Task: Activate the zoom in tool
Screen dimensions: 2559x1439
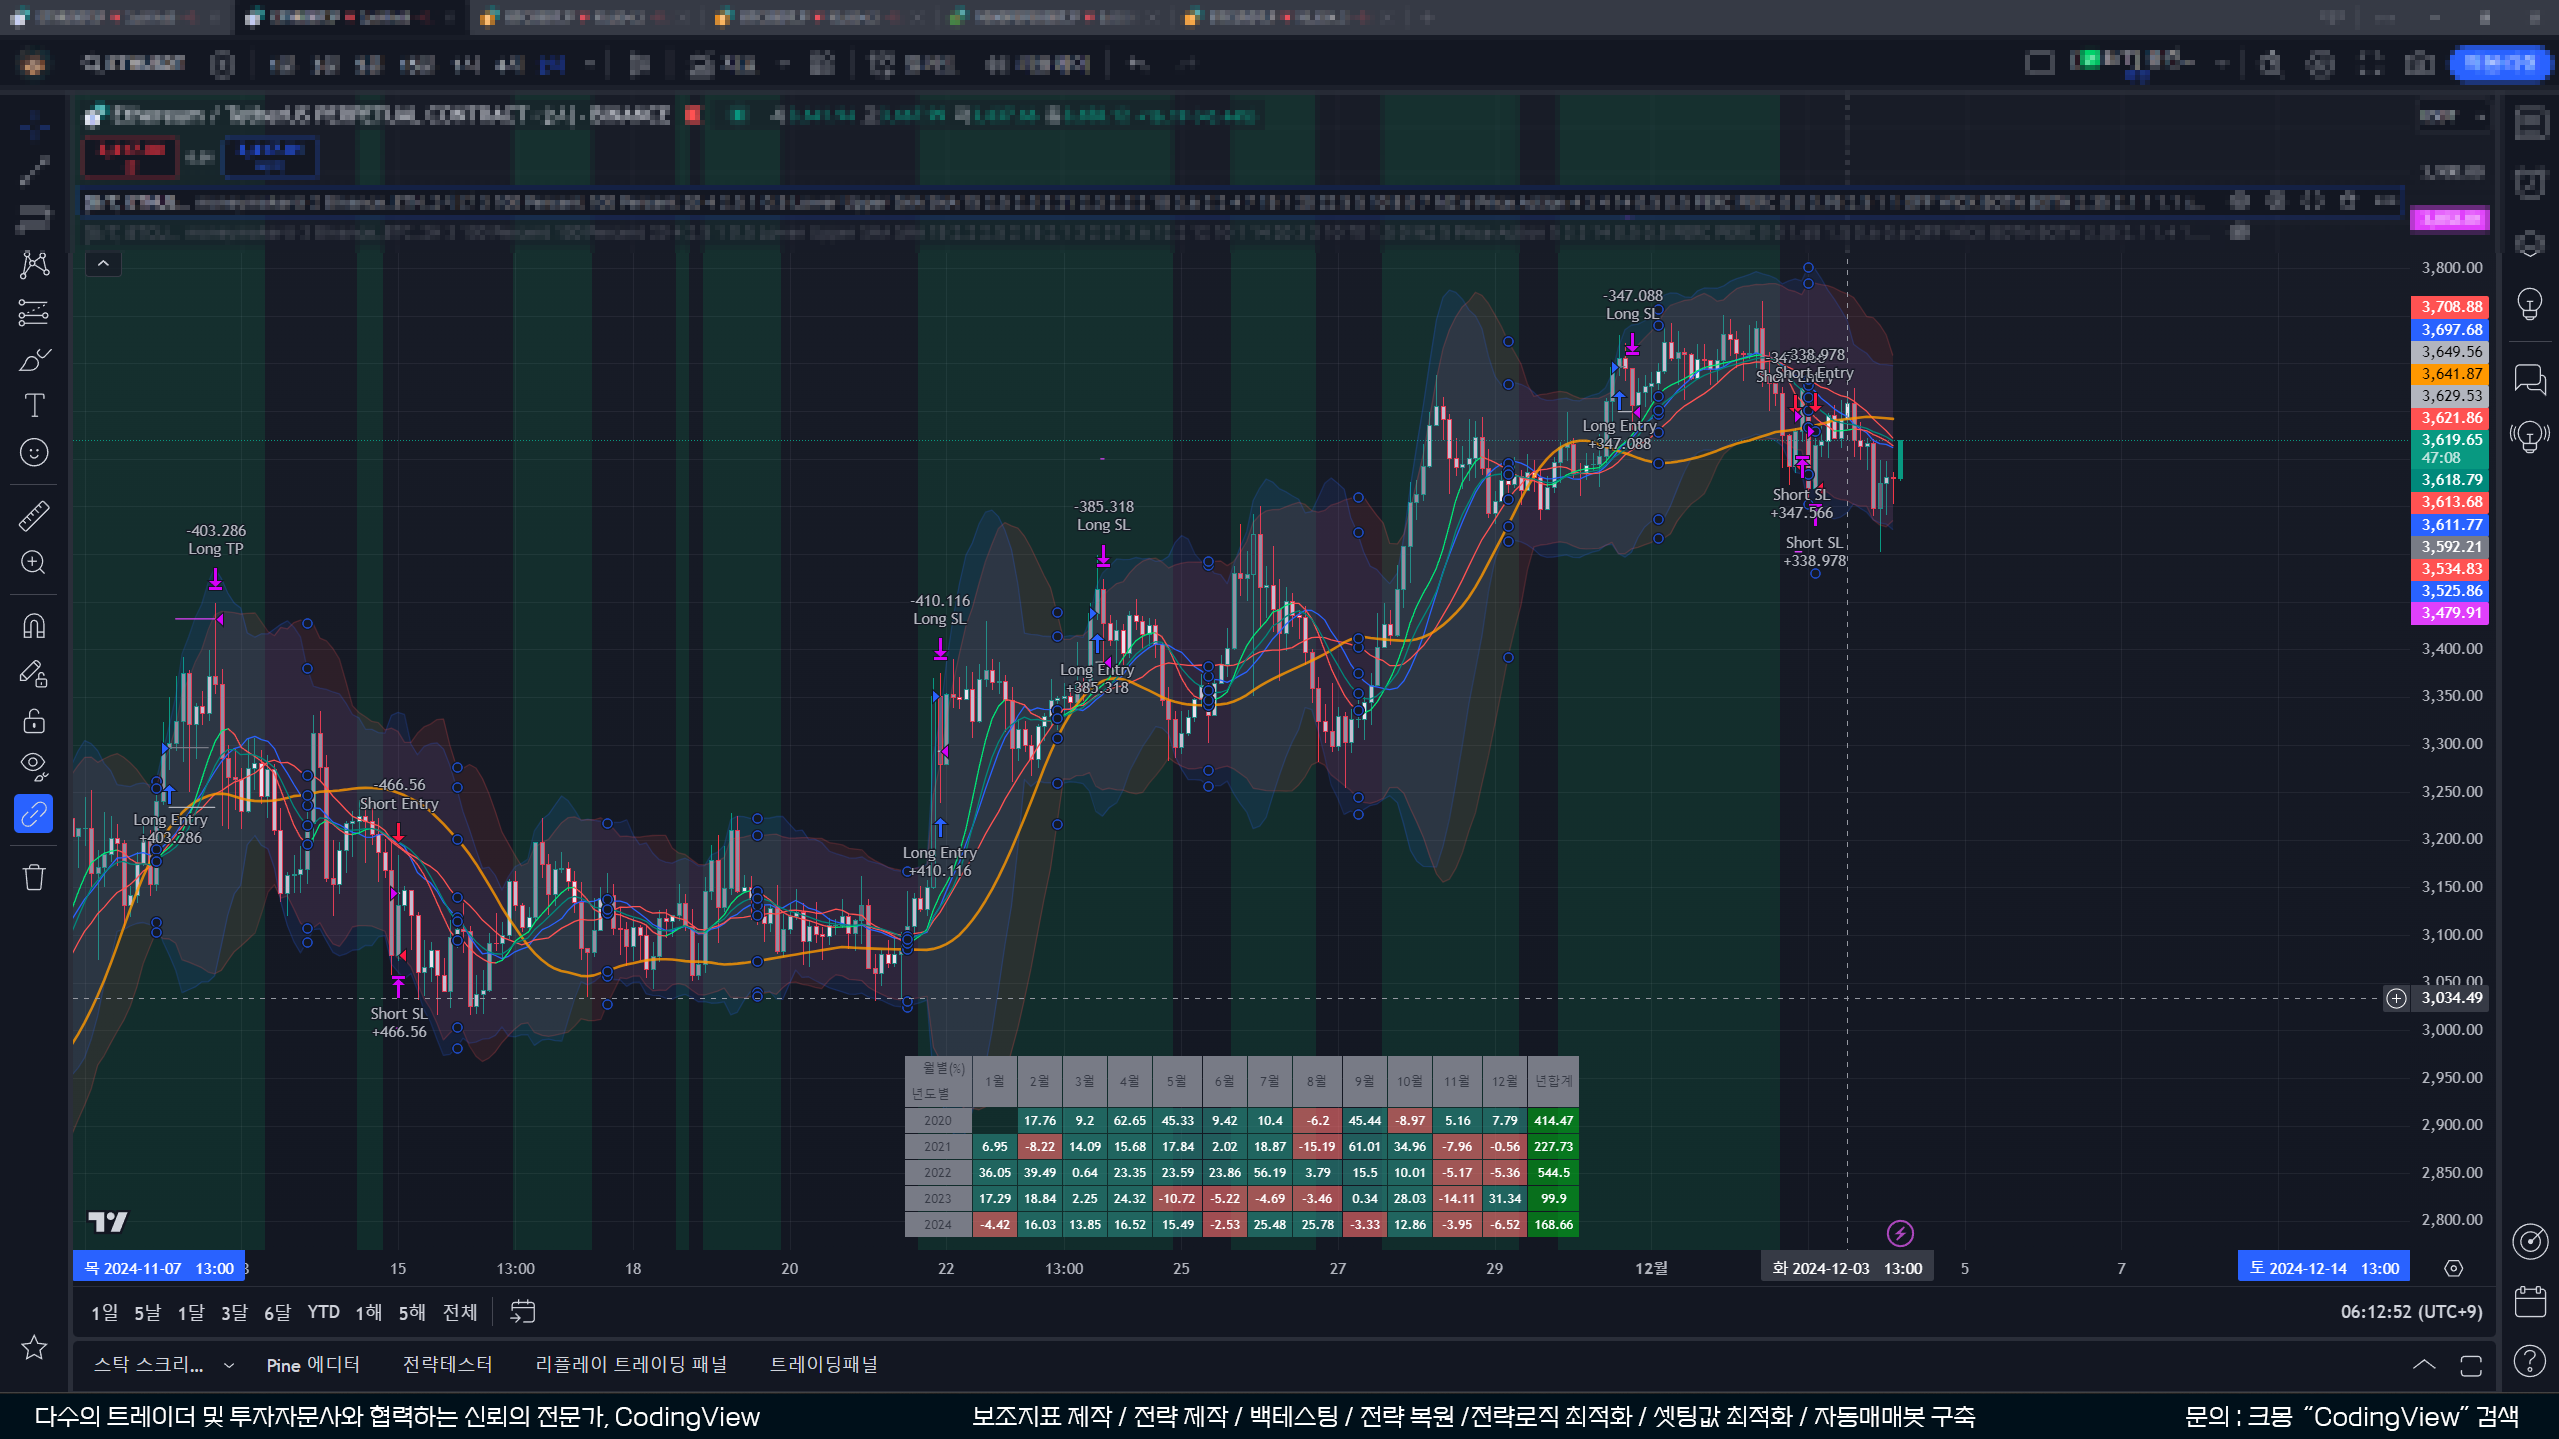Action: pos(34,563)
